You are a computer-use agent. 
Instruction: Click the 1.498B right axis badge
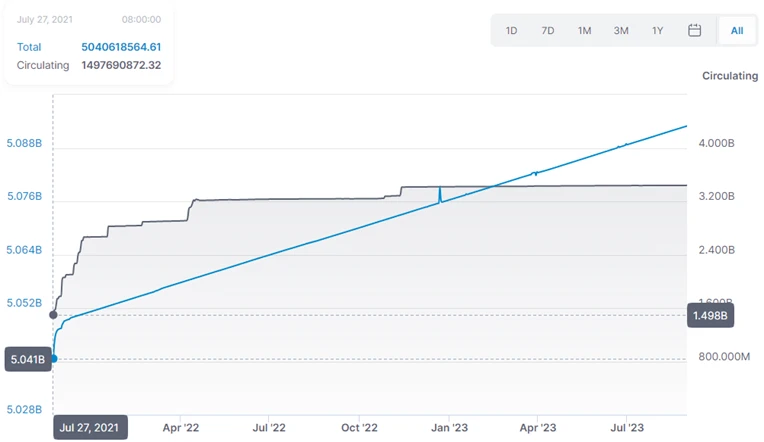point(712,316)
